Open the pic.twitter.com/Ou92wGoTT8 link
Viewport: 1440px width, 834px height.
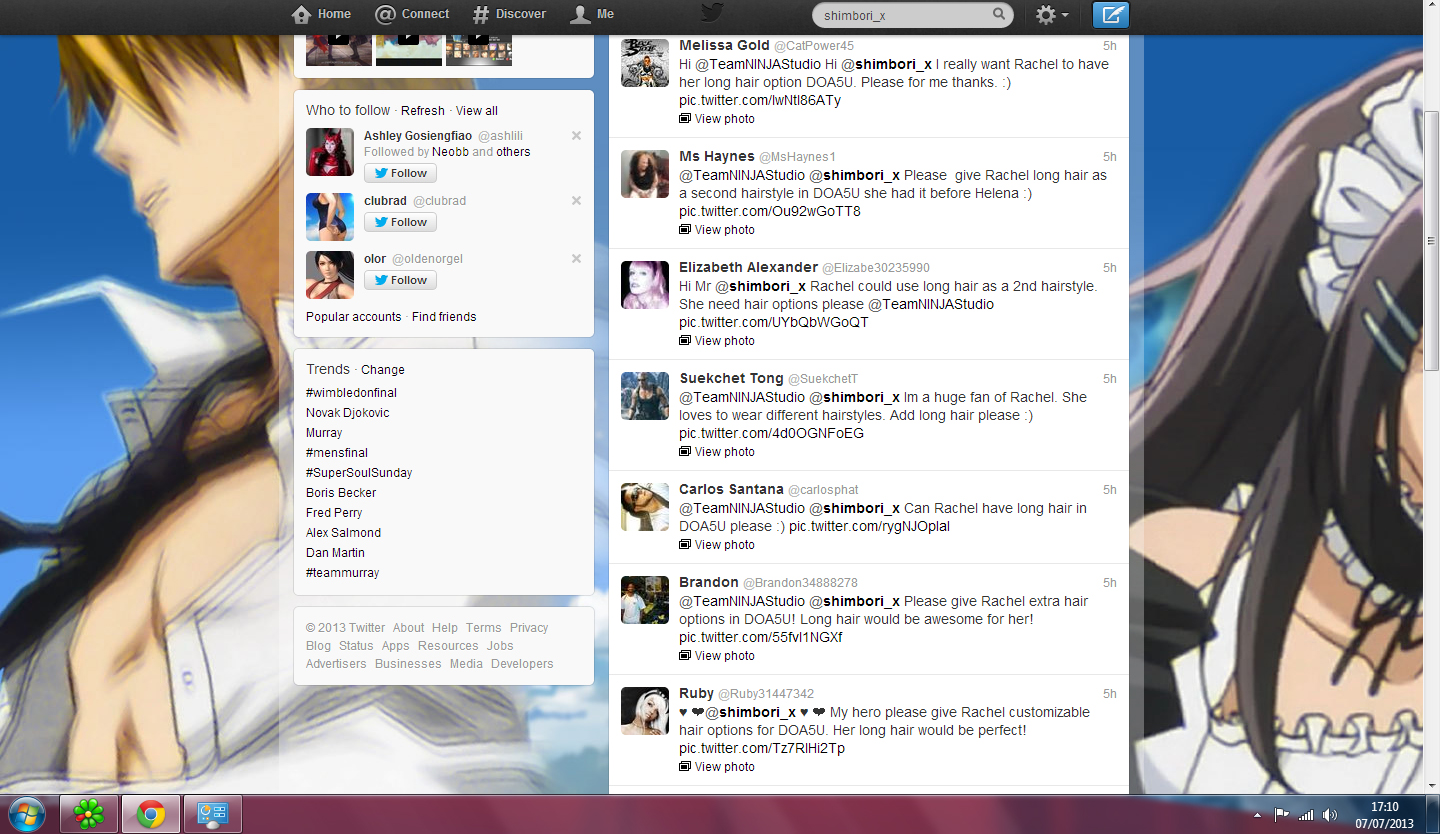770,211
